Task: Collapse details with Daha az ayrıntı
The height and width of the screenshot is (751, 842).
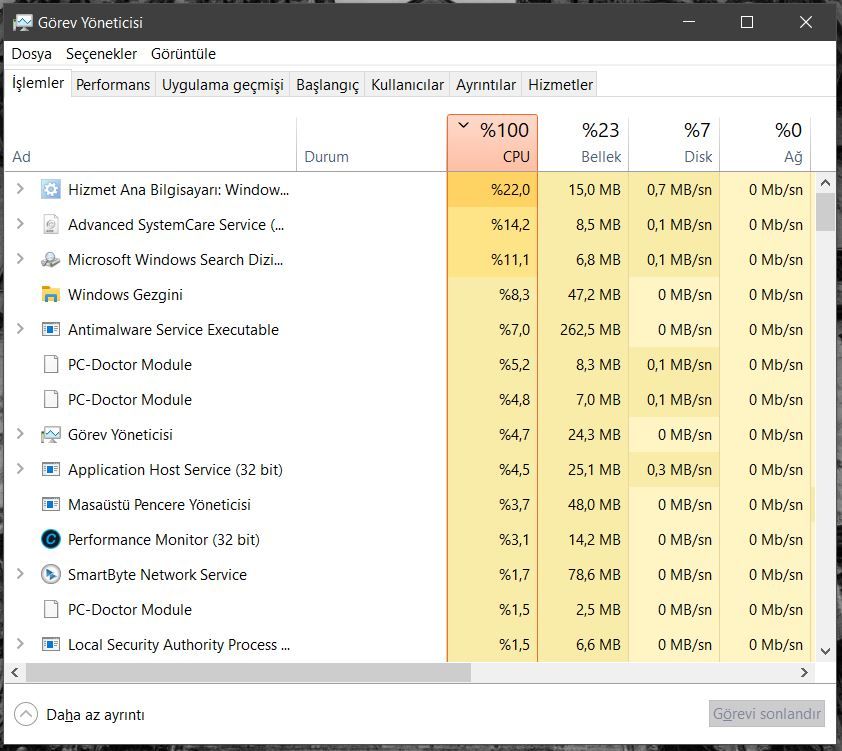Action: pos(82,714)
